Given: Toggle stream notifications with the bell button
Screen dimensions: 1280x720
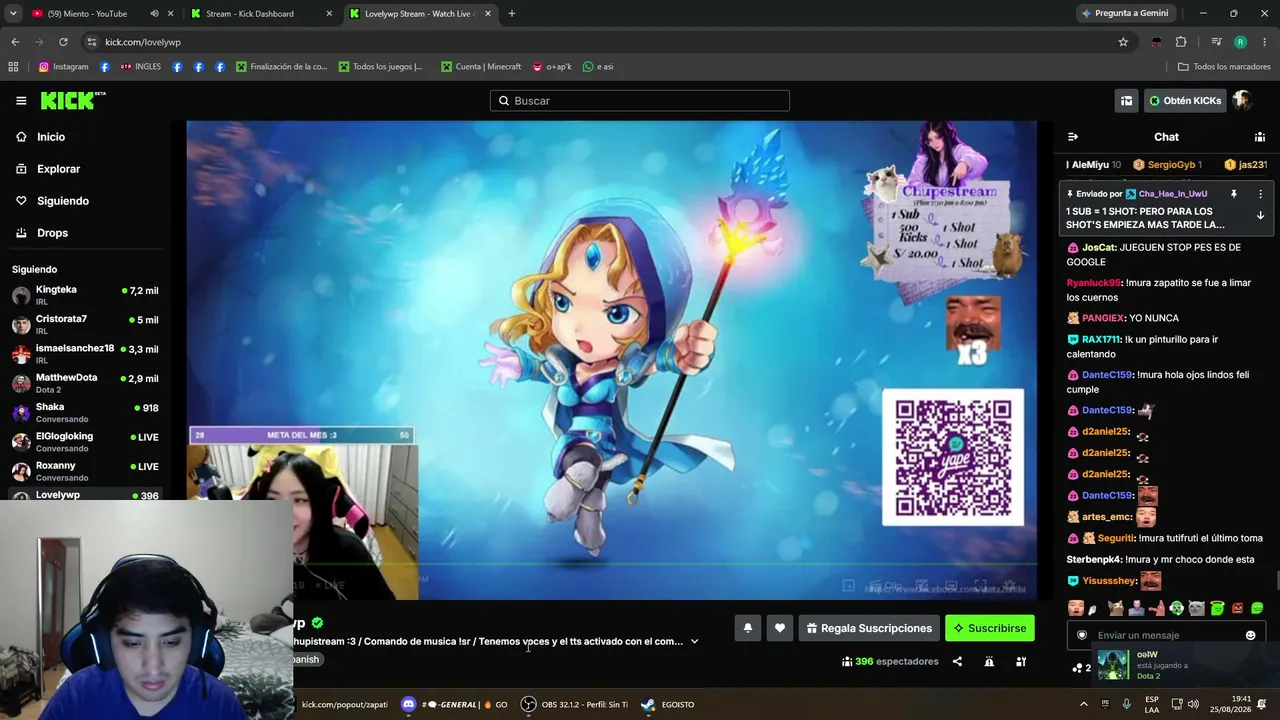Looking at the screenshot, I should click(747, 628).
